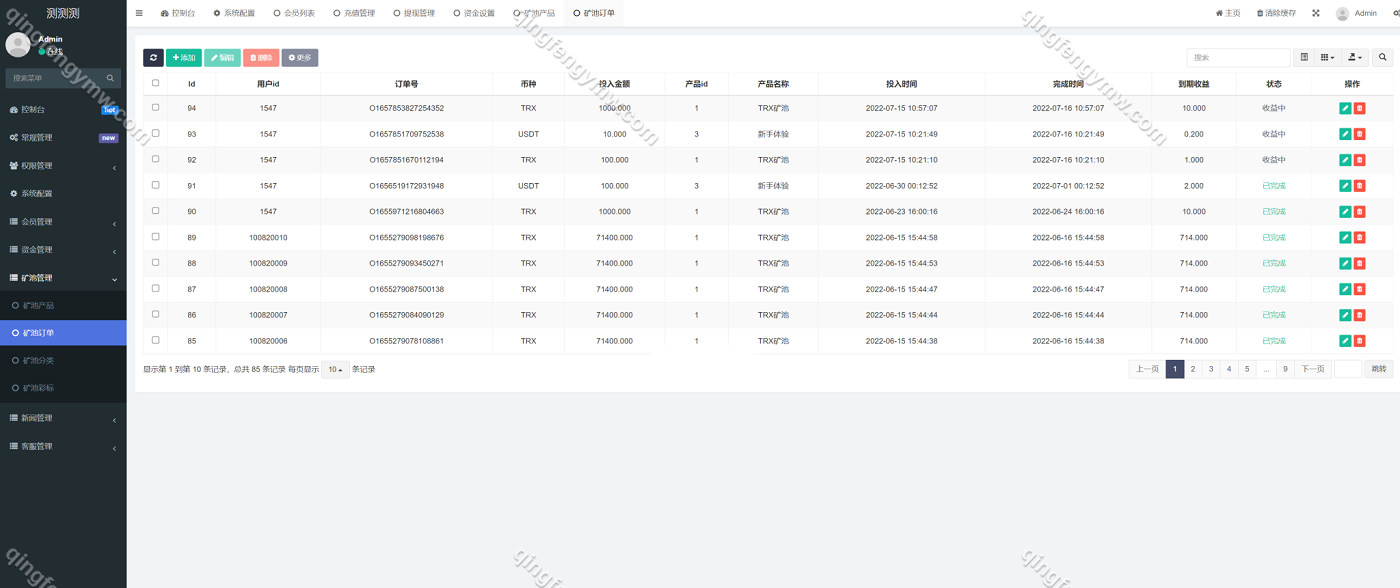Delete order row with Id 93
This screenshot has height=588, width=1400.
click(1359, 134)
